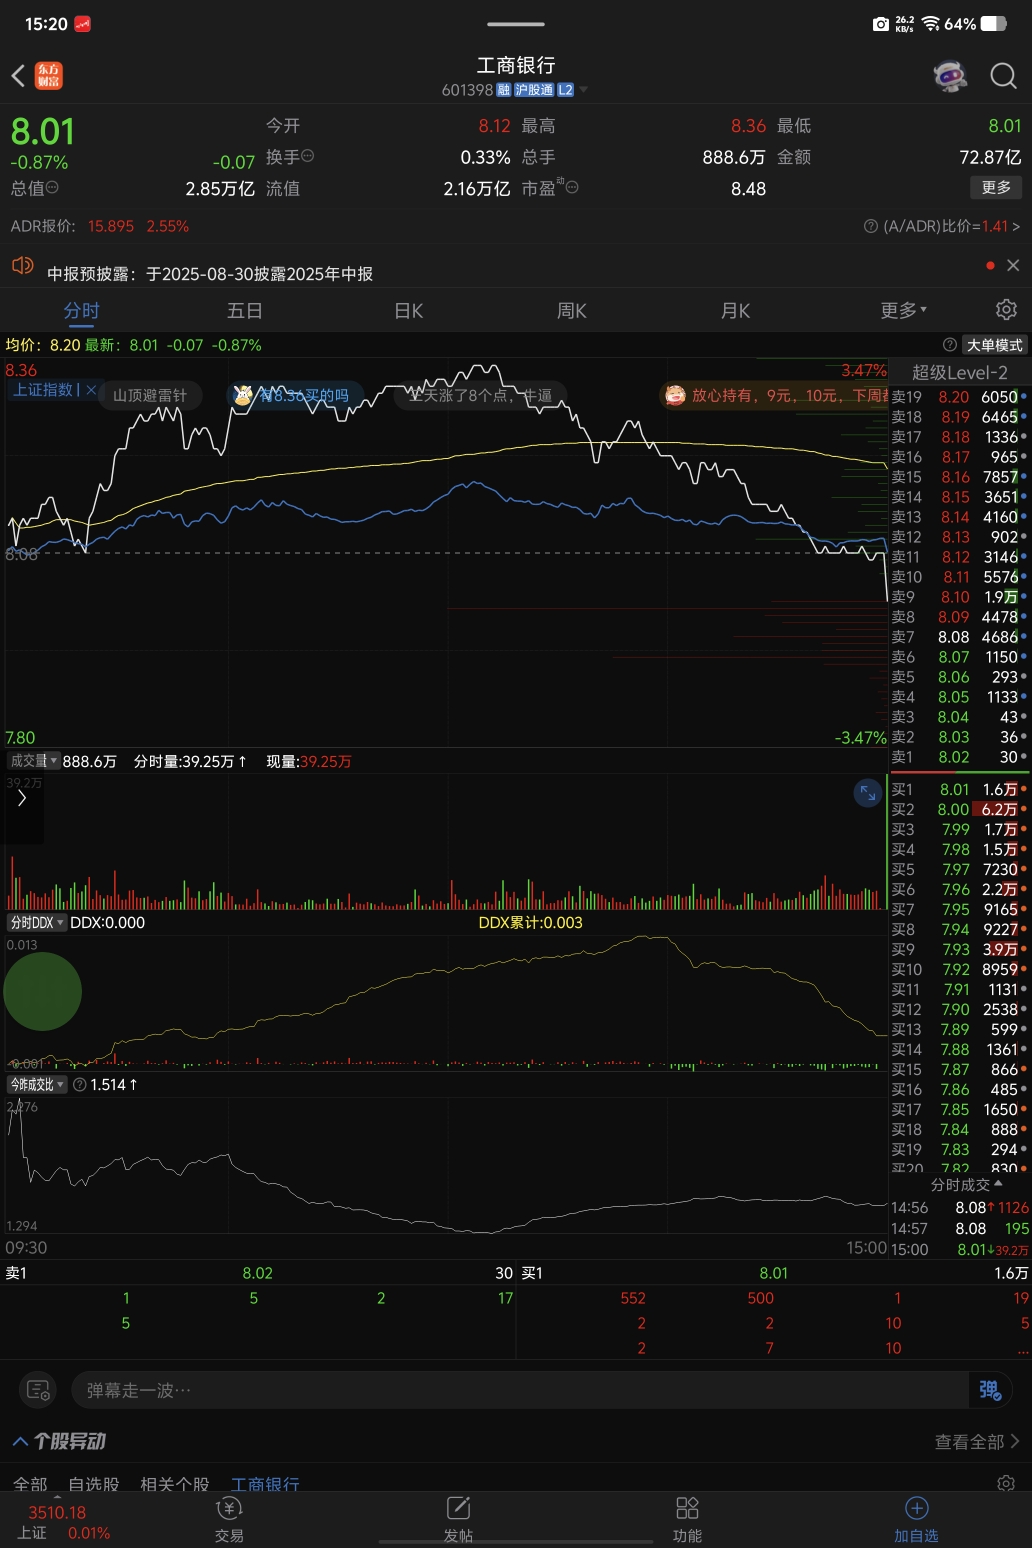The height and width of the screenshot is (1548, 1032).
Task: Open 更多 chart period dropdown
Action: [x=904, y=310]
